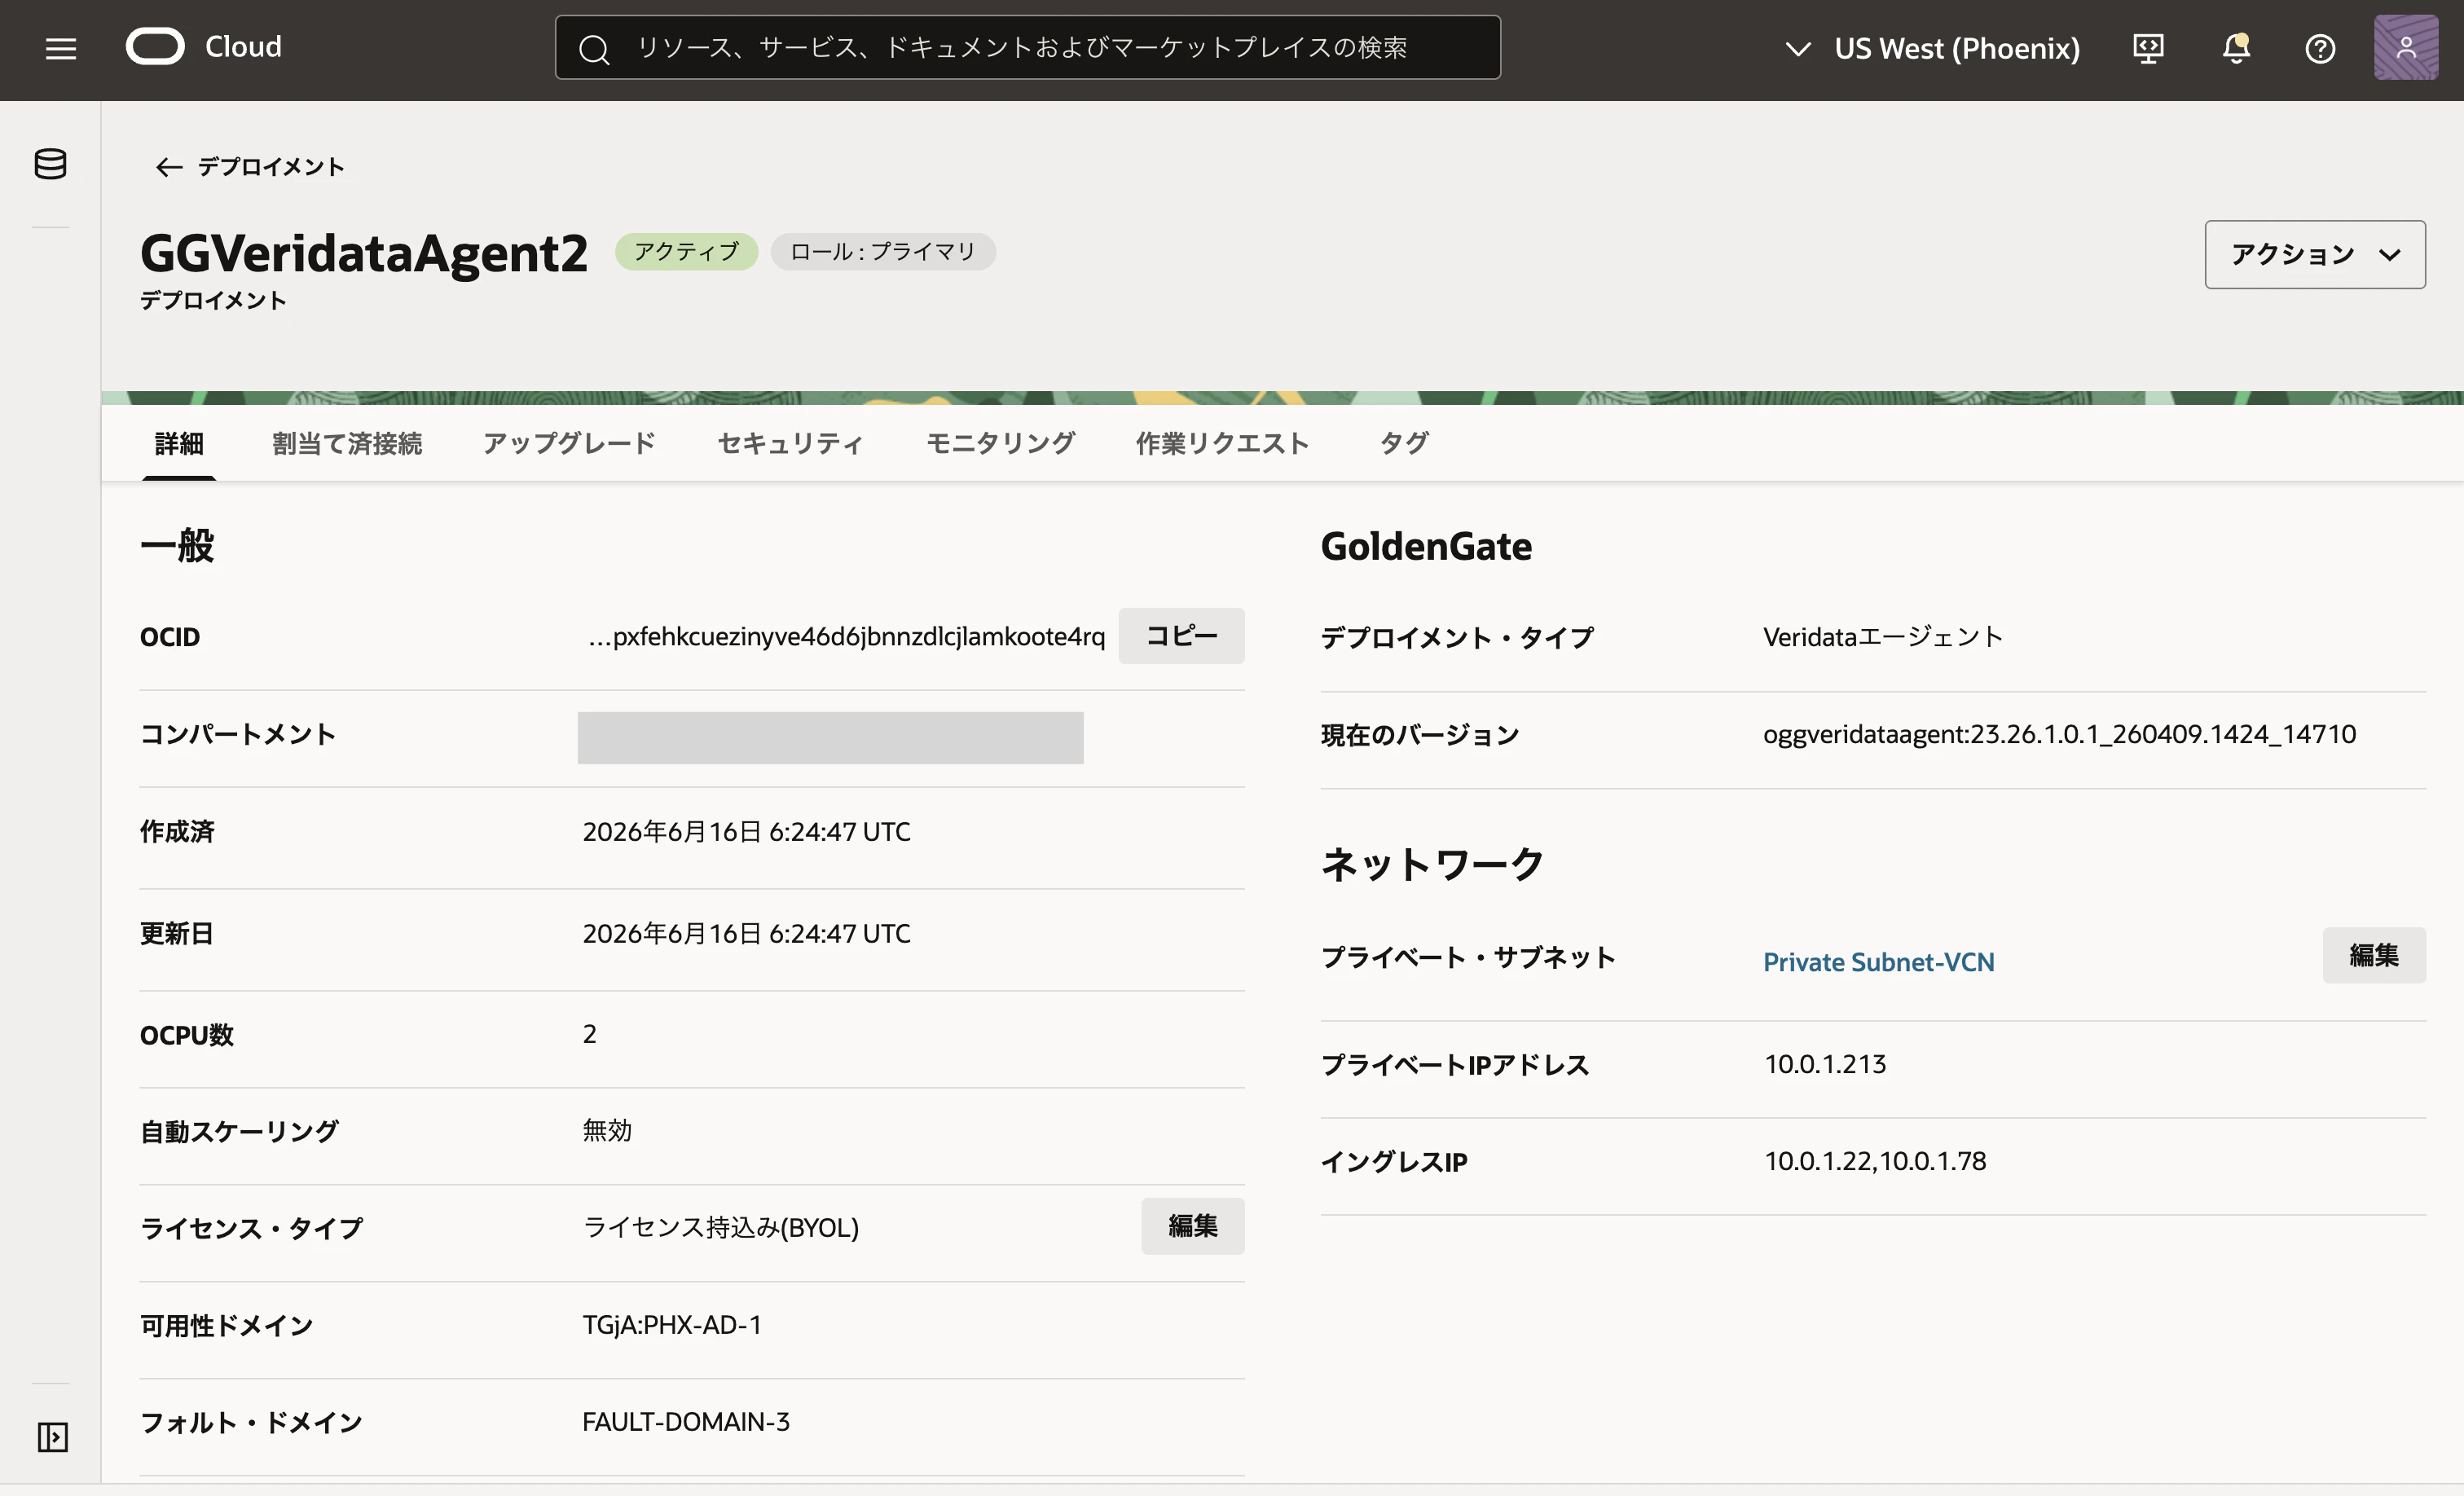2464x1496 pixels.
Task: Open the user profile avatar
Action: click(x=2406, y=48)
